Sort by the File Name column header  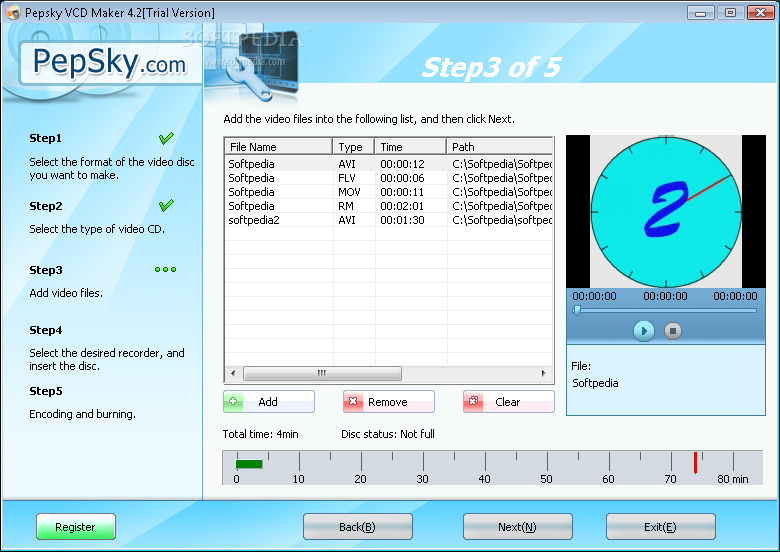279,147
